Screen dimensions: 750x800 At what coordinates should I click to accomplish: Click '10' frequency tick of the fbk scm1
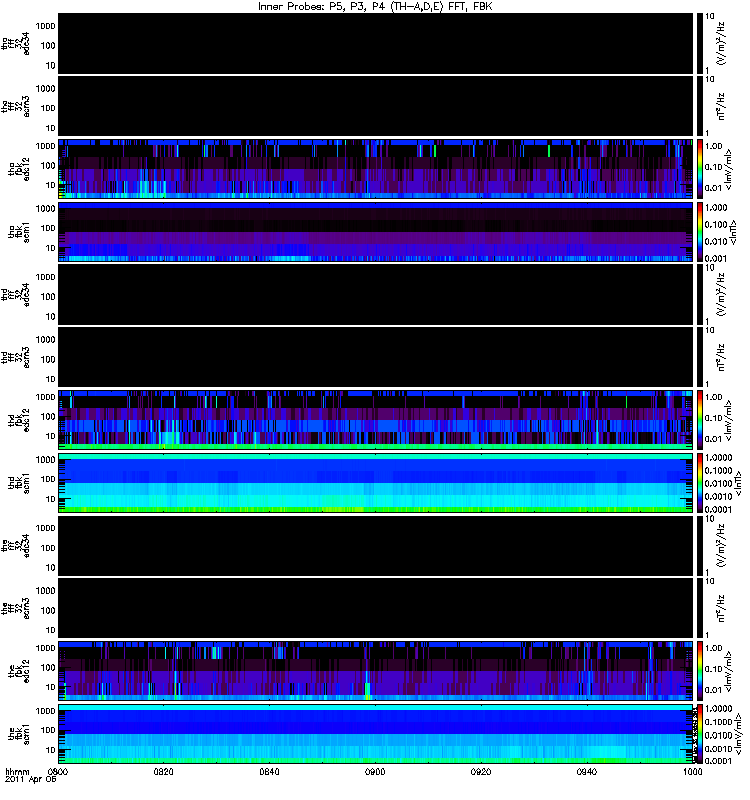pos(51,750)
